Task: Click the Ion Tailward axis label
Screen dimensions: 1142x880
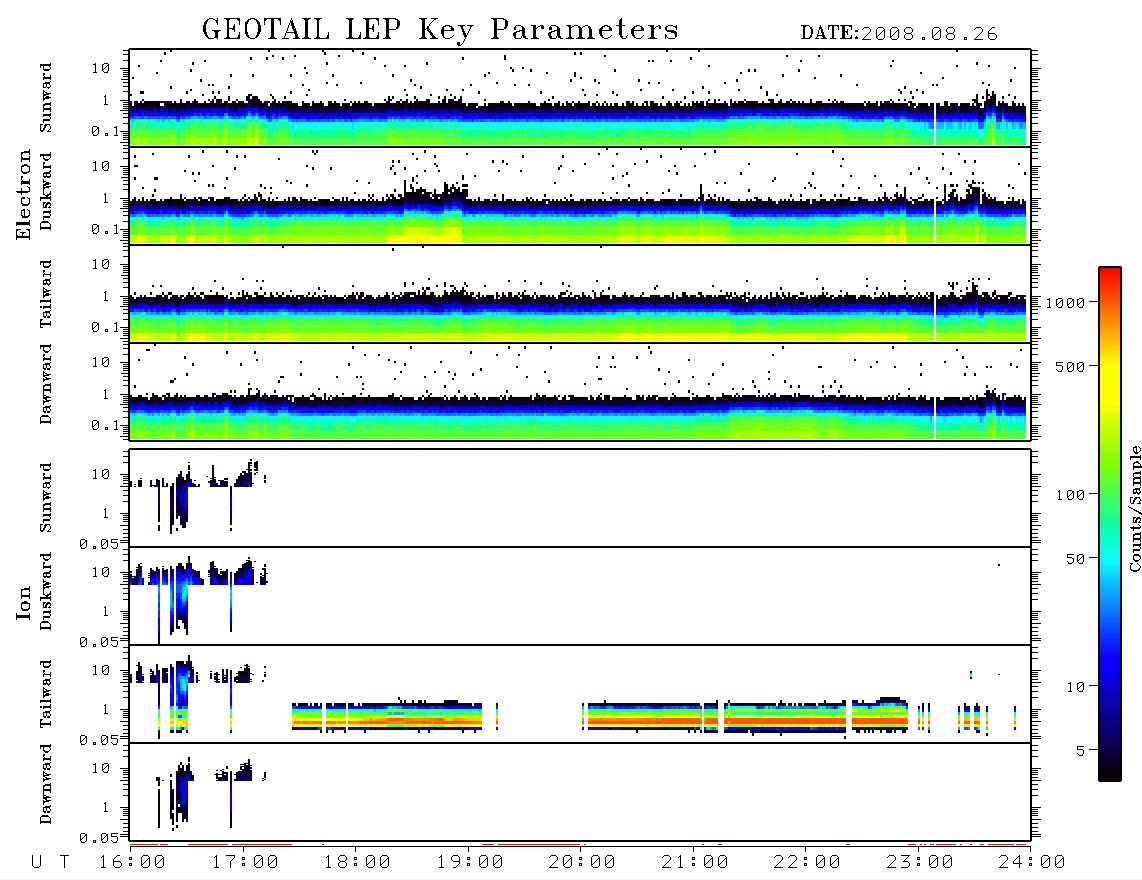Action: pos(46,694)
